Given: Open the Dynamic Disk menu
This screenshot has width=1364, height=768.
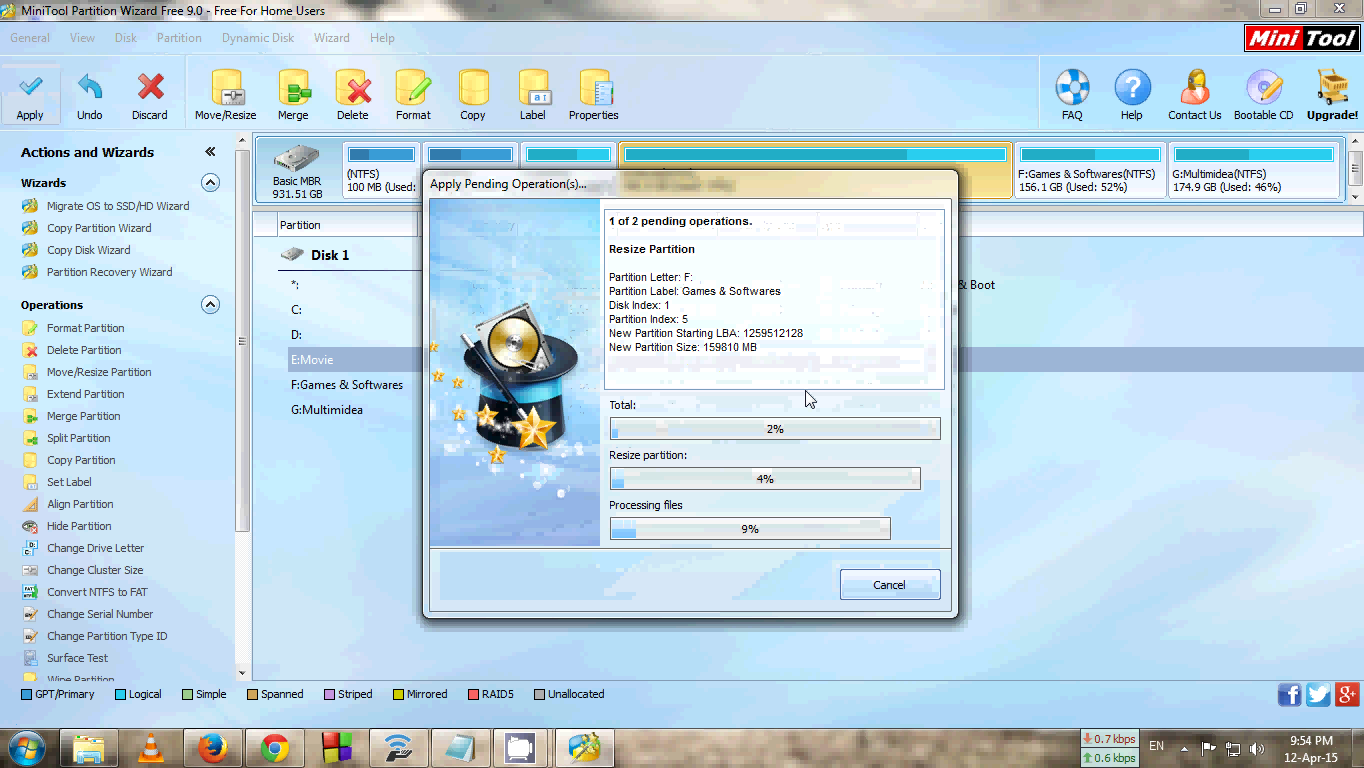Looking at the screenshot, I should (258, 38).
